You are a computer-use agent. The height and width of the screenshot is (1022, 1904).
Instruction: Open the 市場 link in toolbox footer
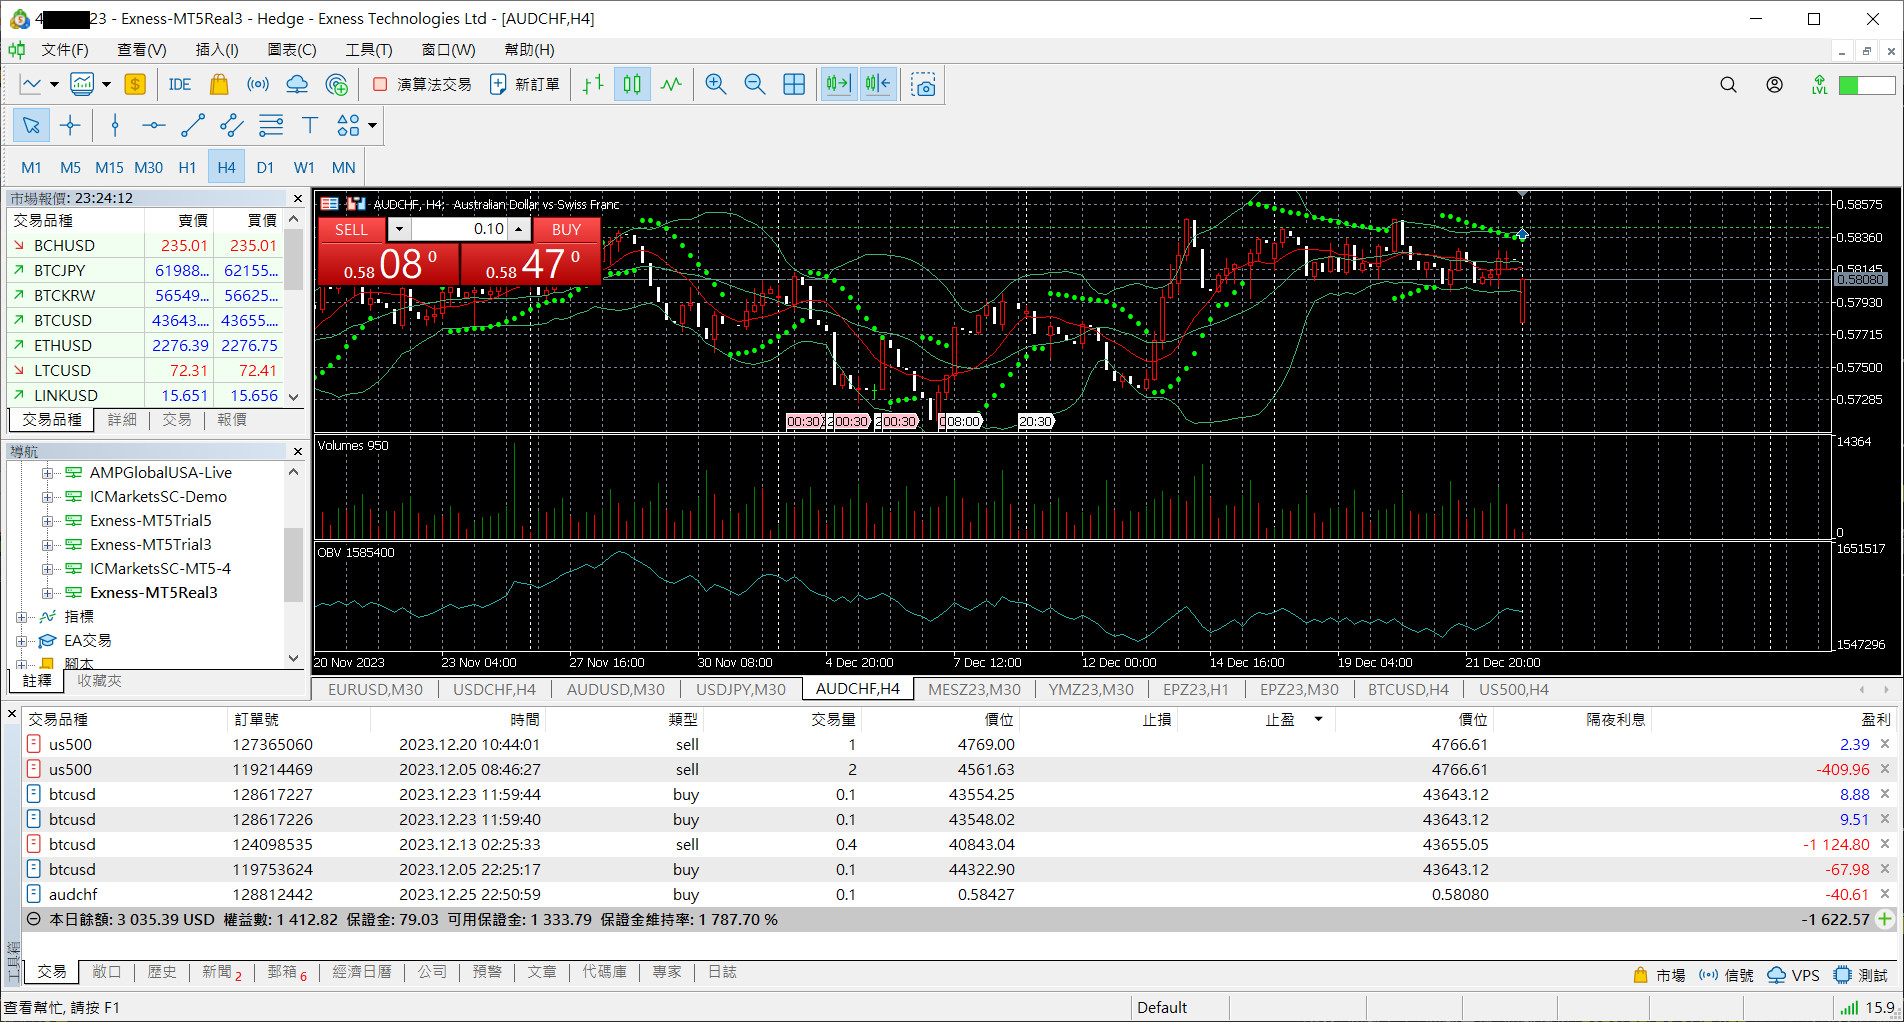click(1660, 975)
